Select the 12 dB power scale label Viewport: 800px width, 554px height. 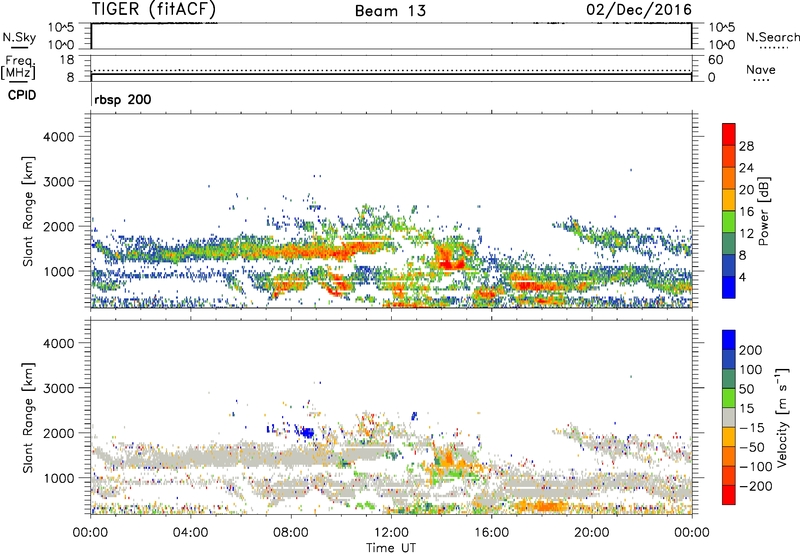(746, 234)
